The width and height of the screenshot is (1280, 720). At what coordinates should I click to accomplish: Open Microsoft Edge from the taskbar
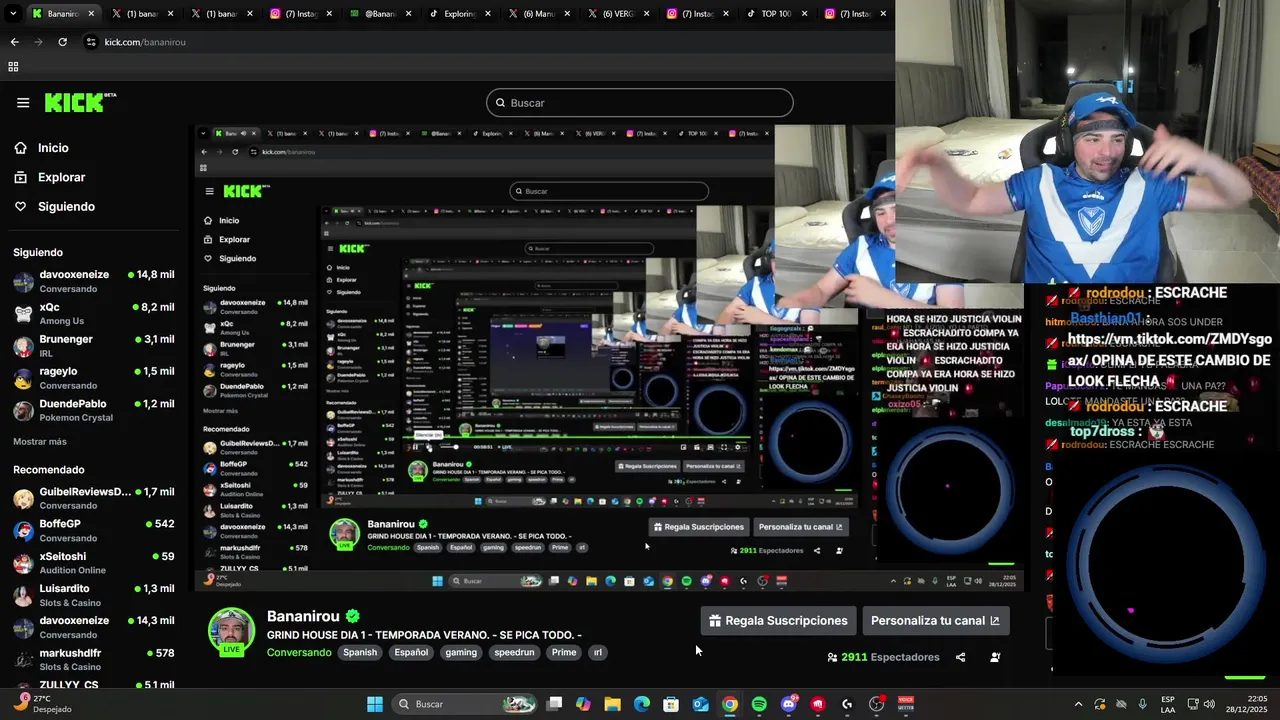coord(642,704)
